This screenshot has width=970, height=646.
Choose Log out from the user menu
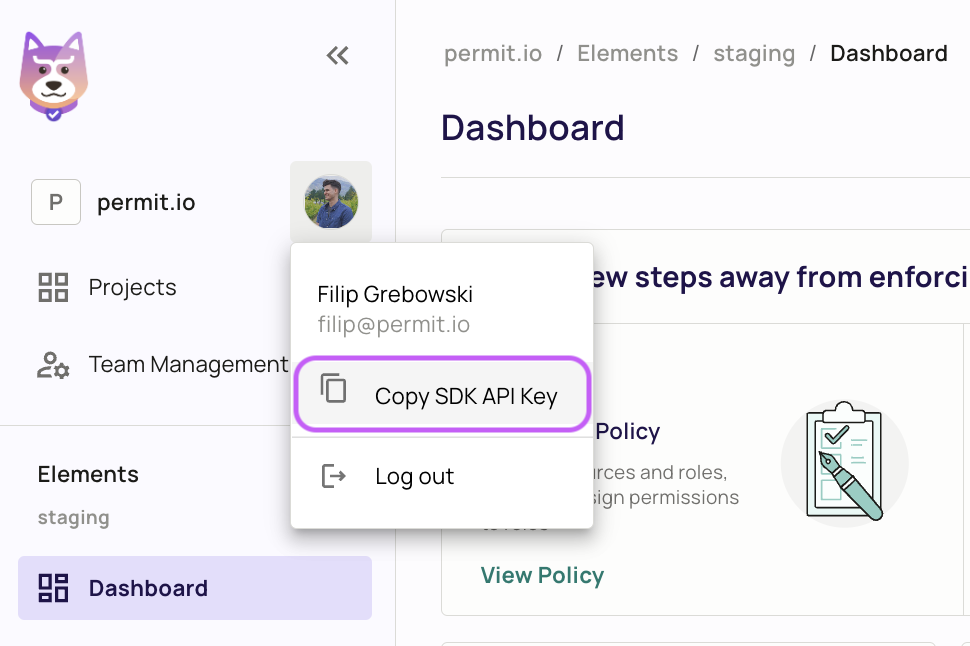(414, 476)
